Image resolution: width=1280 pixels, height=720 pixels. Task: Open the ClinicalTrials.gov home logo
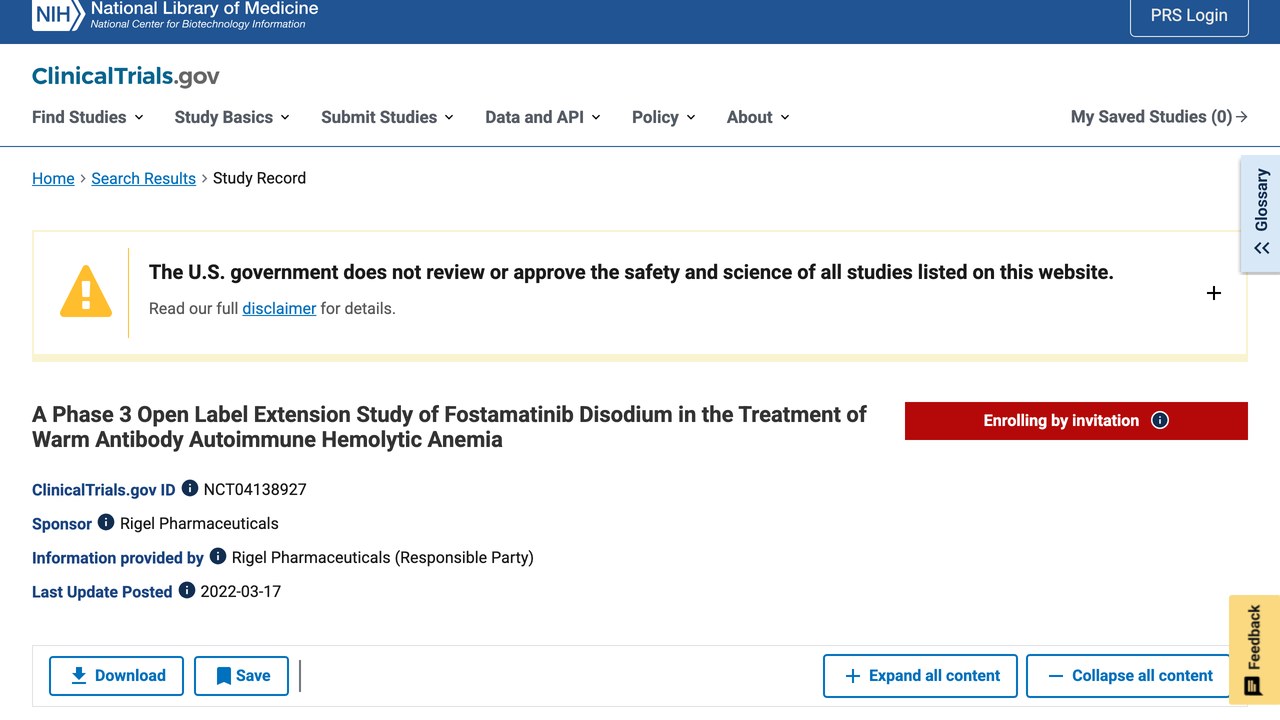tap(126, 77)
